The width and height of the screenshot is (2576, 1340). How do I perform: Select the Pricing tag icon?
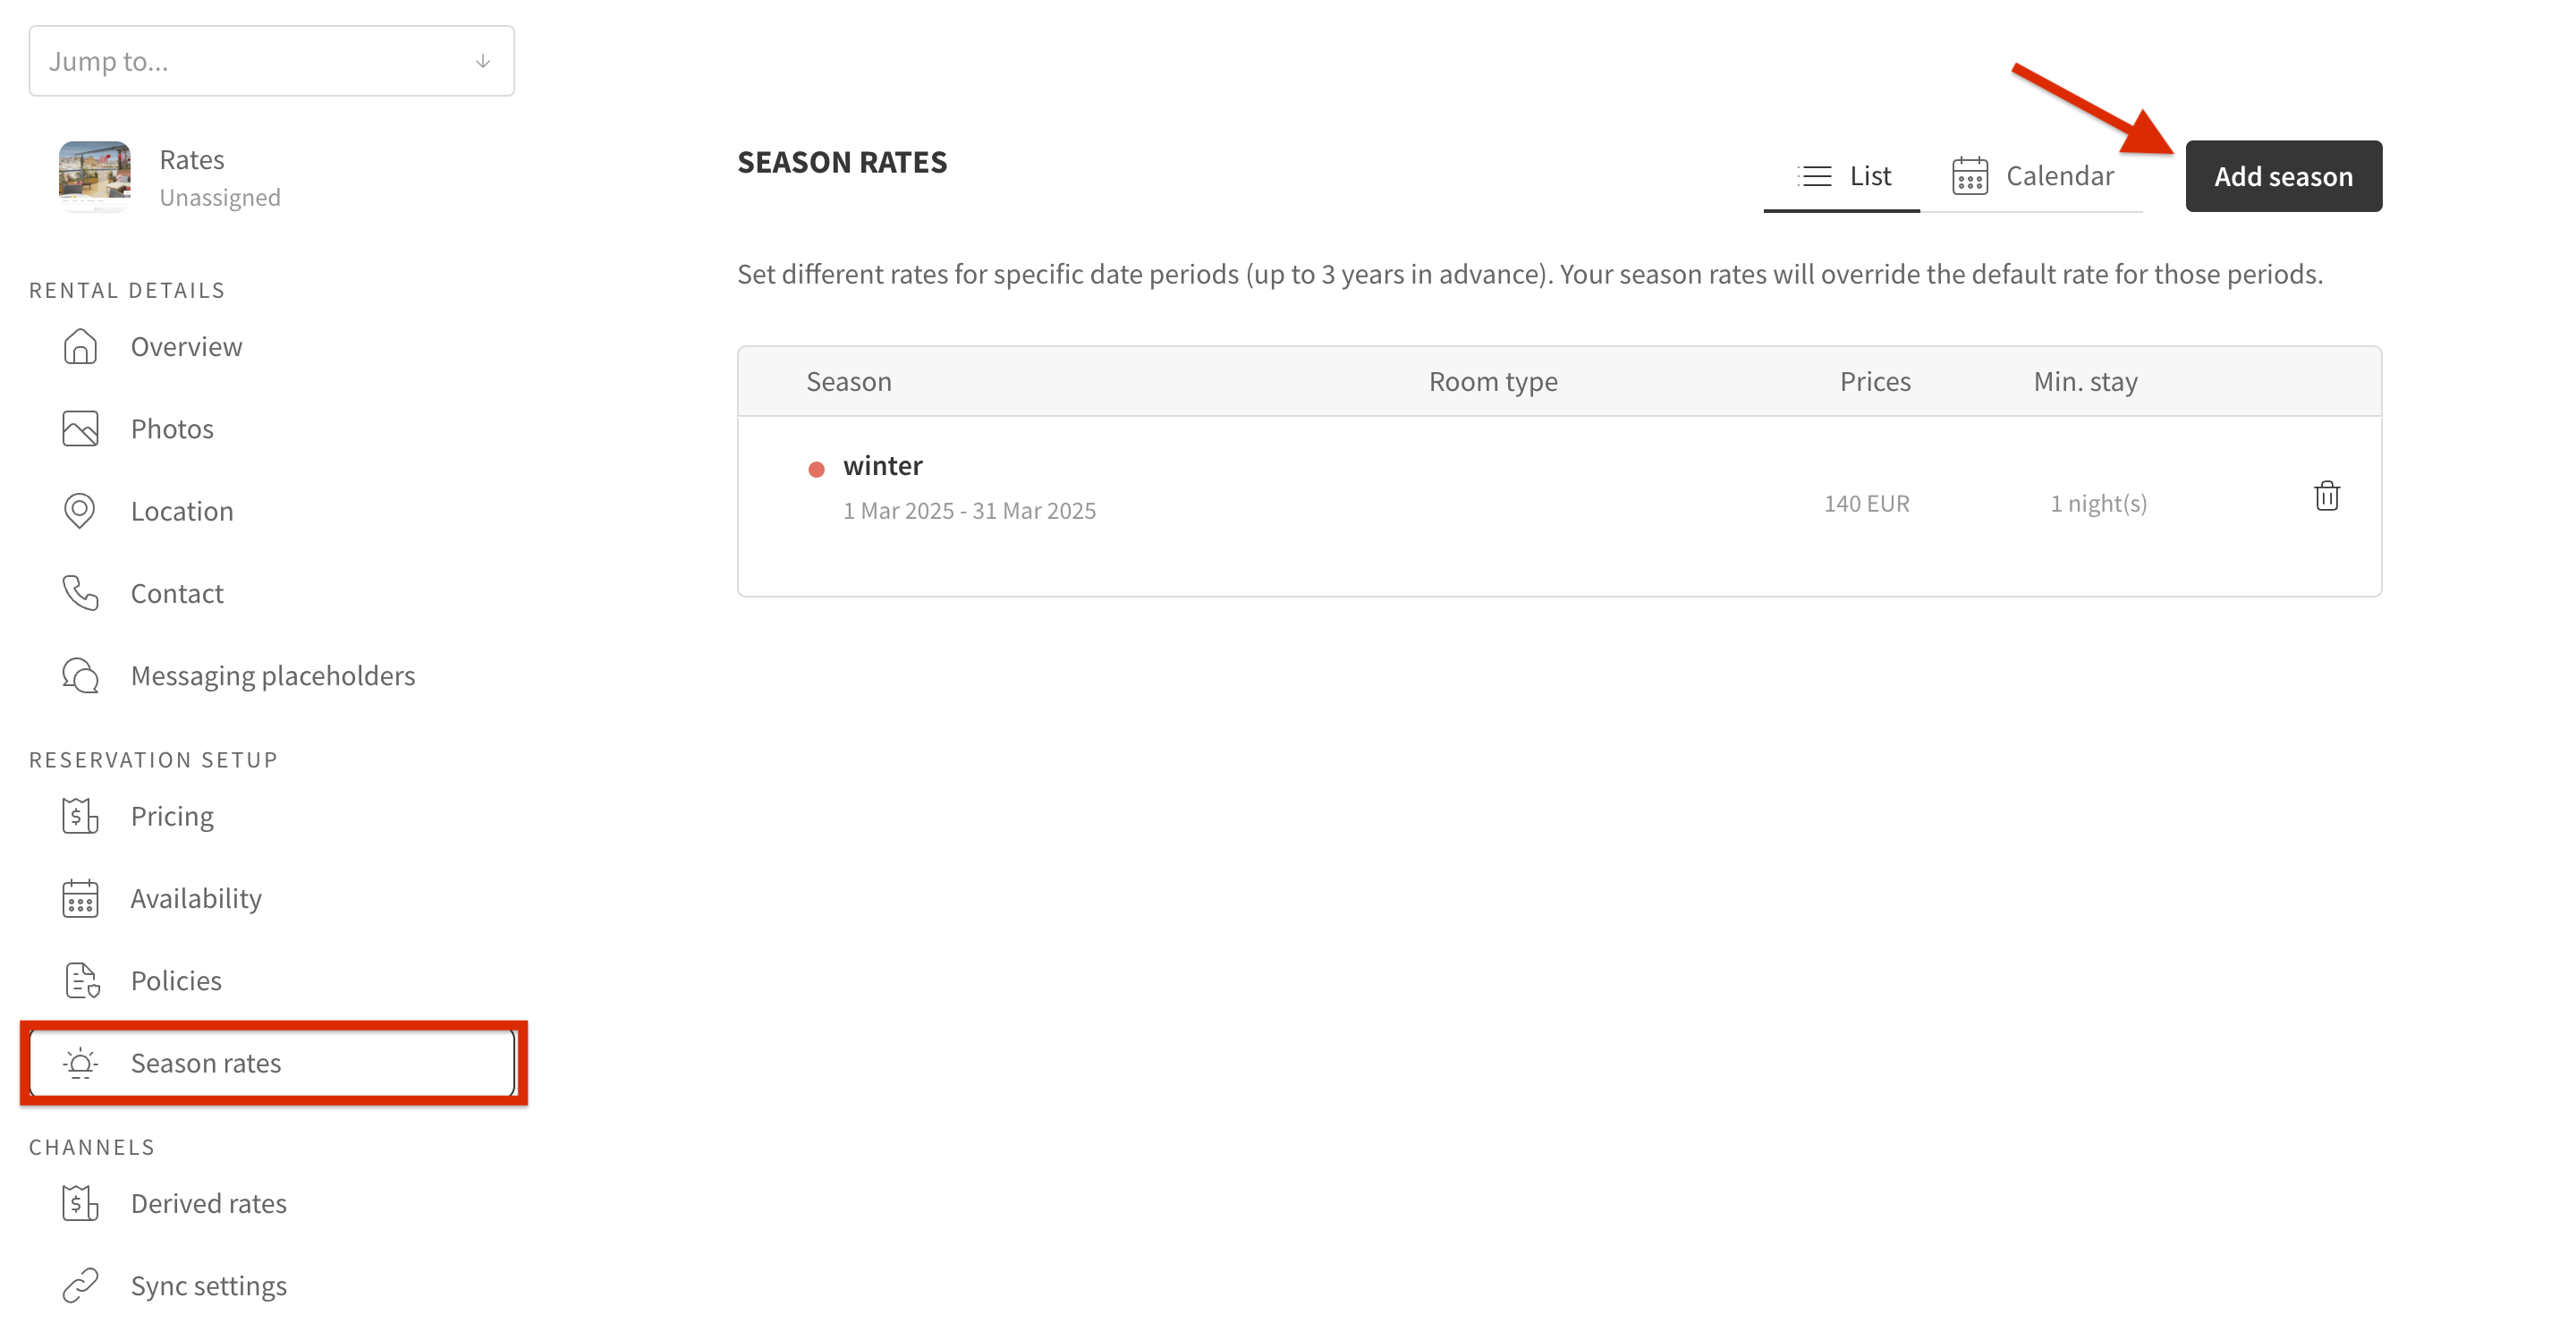pyautogui.click(x=80, y=815)
